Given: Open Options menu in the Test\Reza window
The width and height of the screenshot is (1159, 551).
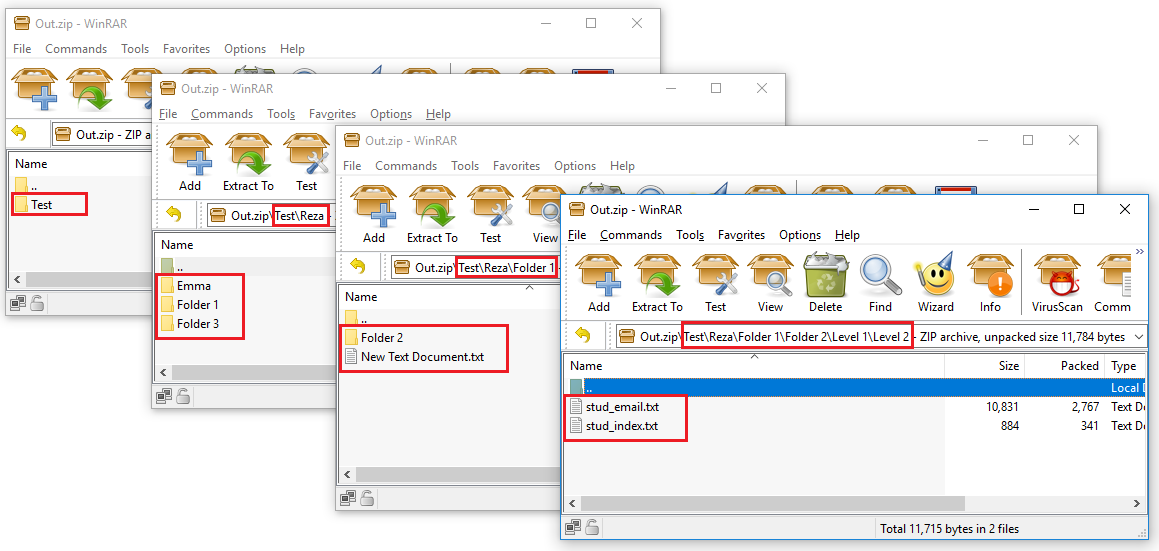Looking at the screenshot, I should coord(391,114).
